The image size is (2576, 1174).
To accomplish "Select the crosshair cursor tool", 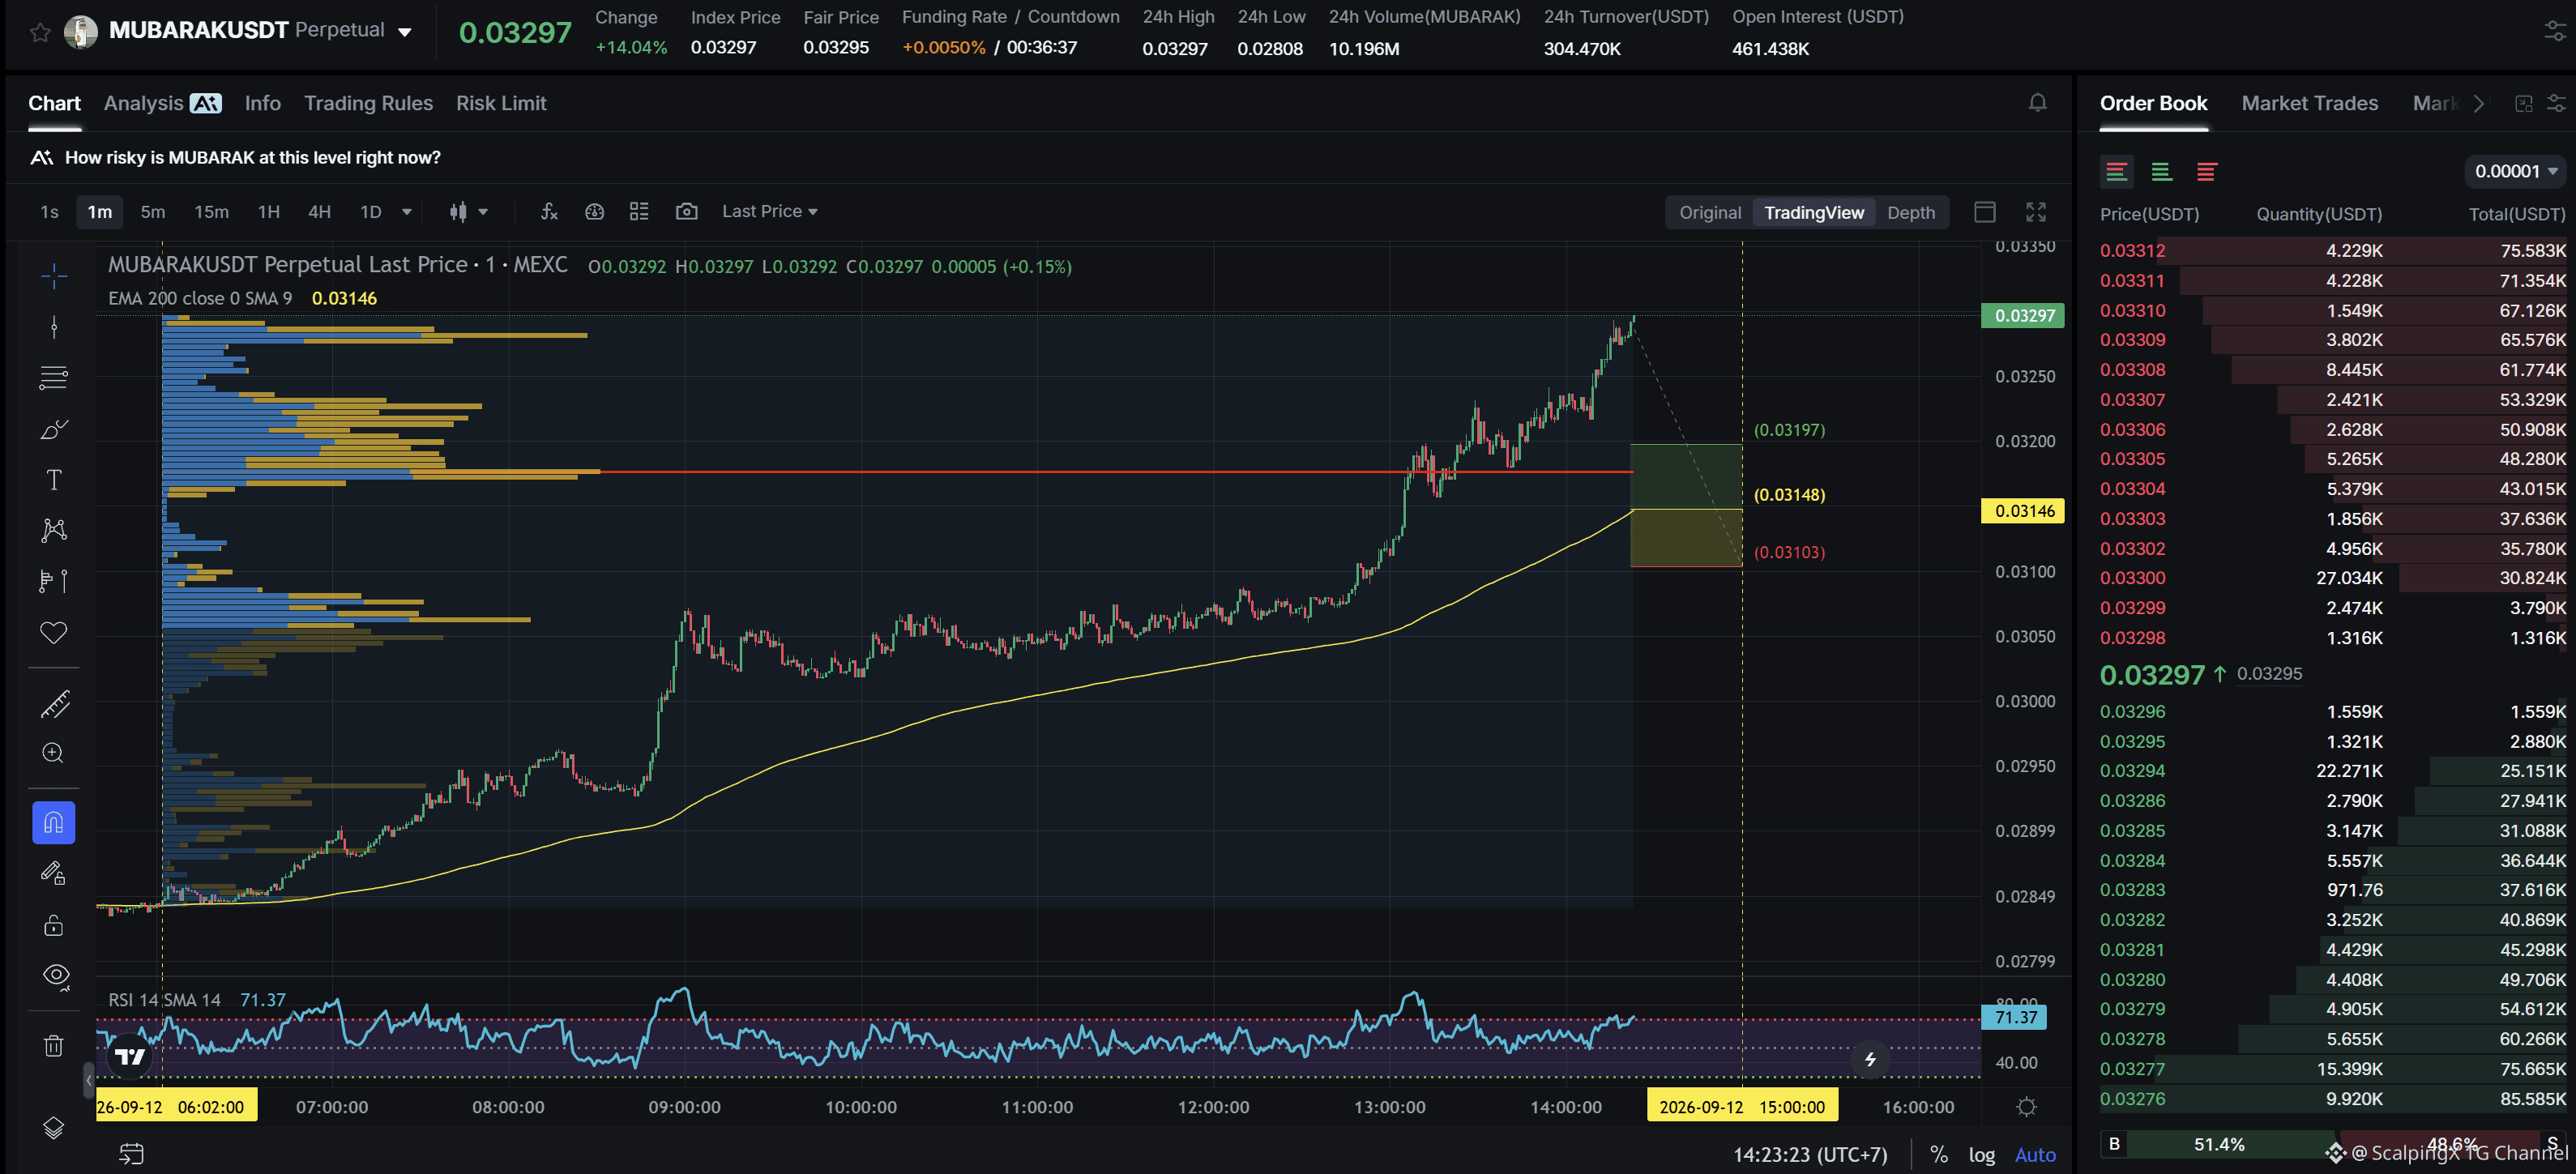I will click(54, 275).
